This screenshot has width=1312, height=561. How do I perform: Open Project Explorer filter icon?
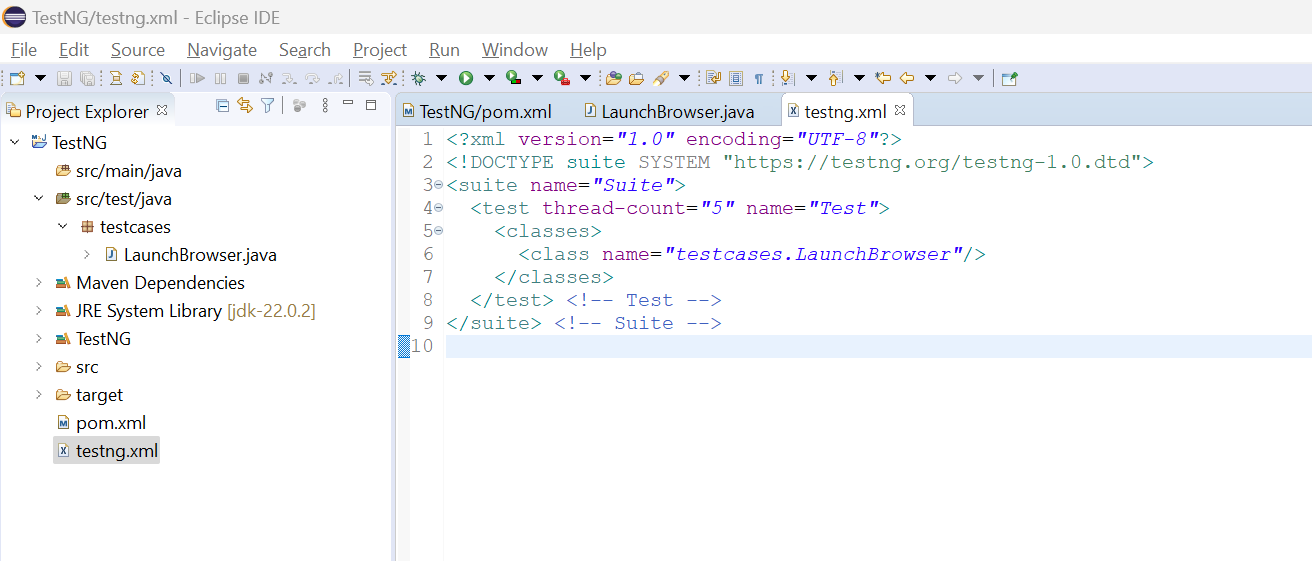tap(267, 105)
